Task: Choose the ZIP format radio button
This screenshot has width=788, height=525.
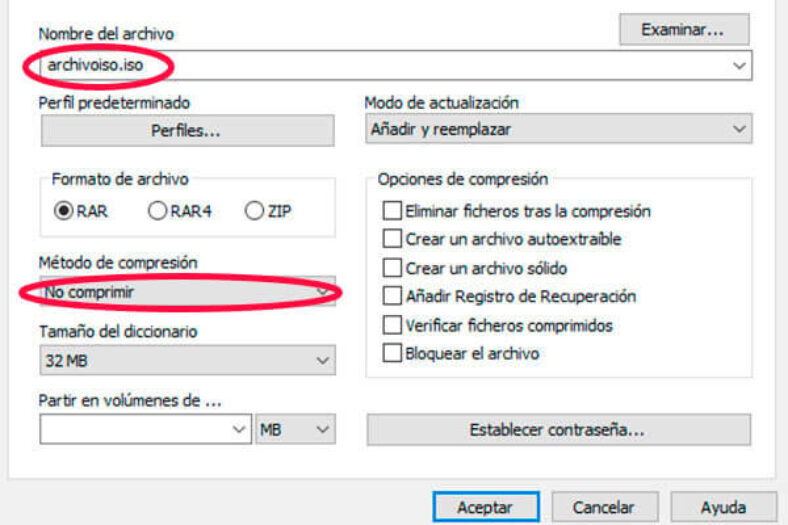Action: (x=253, y=211)
